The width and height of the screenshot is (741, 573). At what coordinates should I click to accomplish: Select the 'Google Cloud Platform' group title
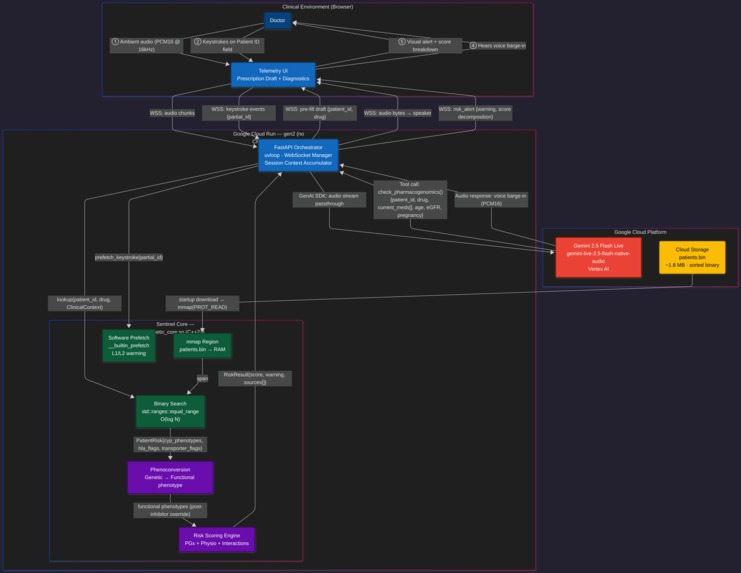(x=640, y=232)
